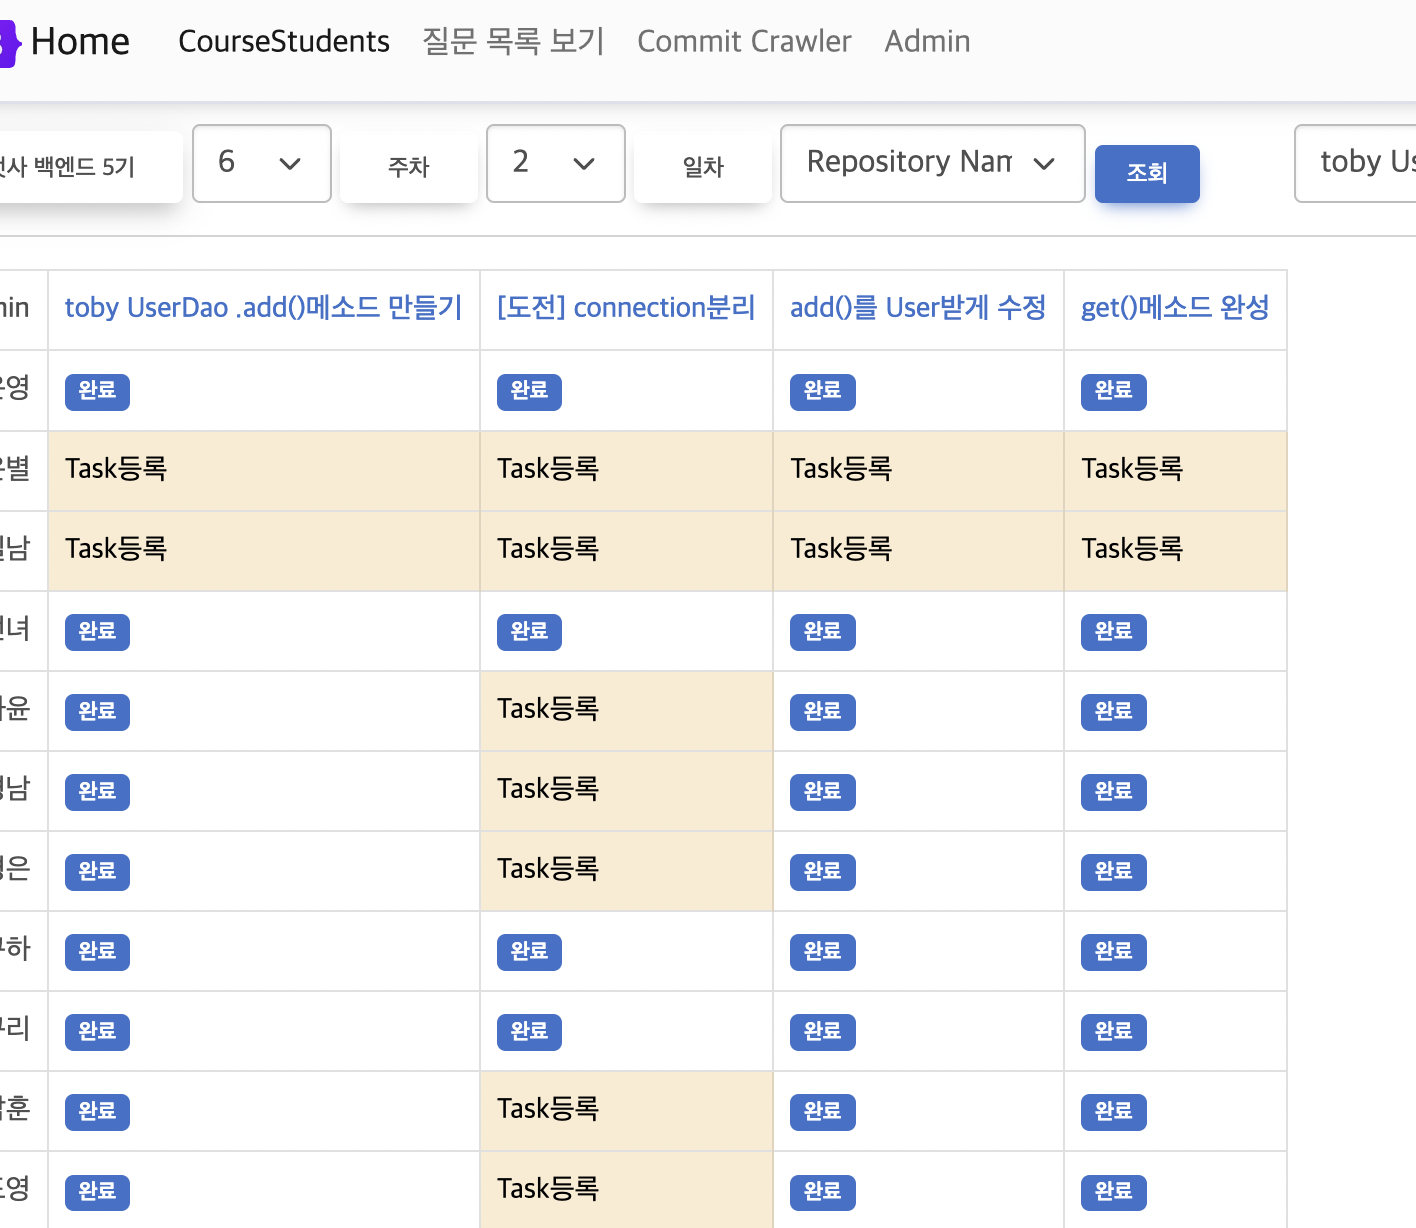The image size is (1416, 1228).
Task: Click 완료 badge in toby UserDao column, 윤 row
Action: coord(97,712)
